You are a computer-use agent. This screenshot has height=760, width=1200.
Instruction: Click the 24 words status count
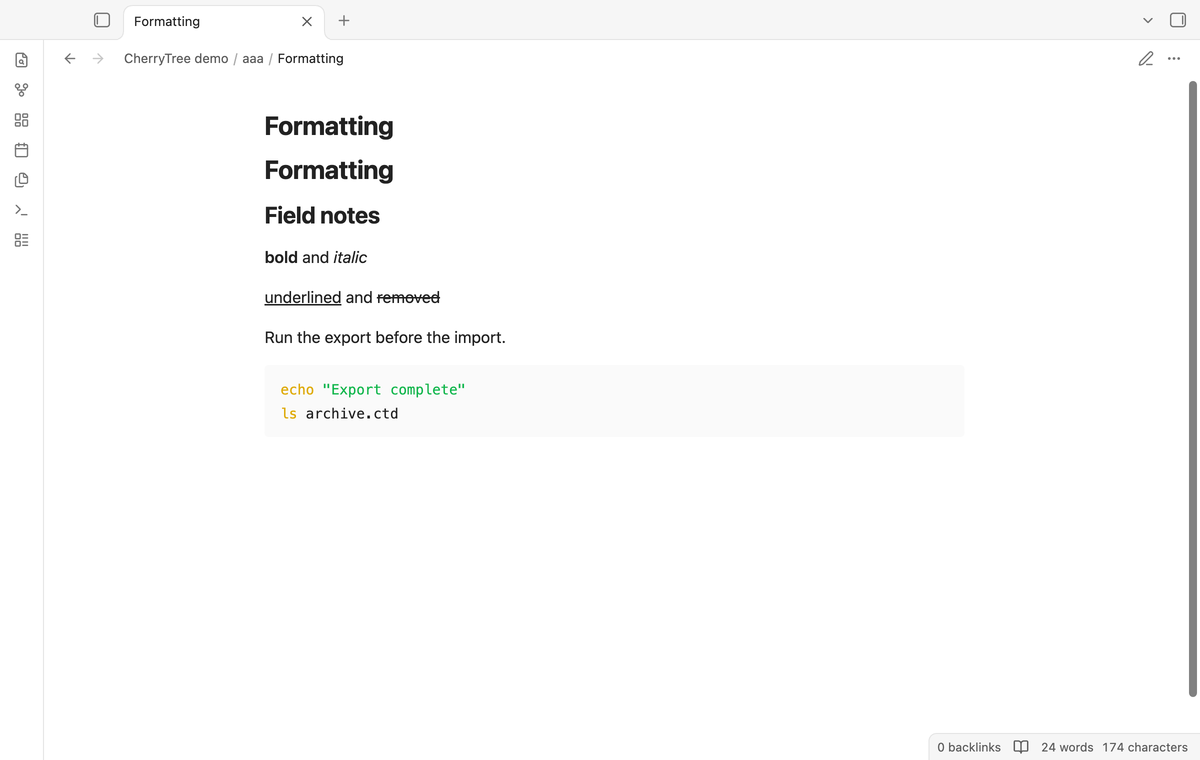[x=1067, y=747]
